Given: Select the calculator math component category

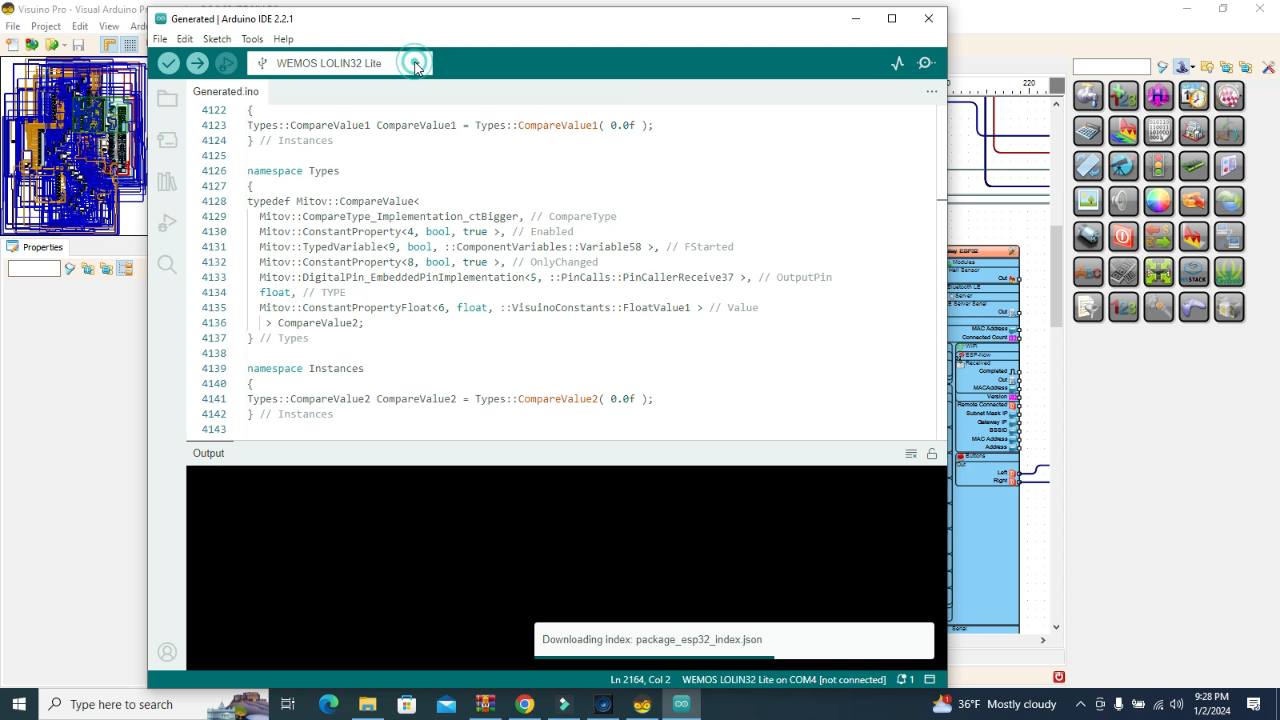Looking at the screenshot, I should tap(1088, 130).
